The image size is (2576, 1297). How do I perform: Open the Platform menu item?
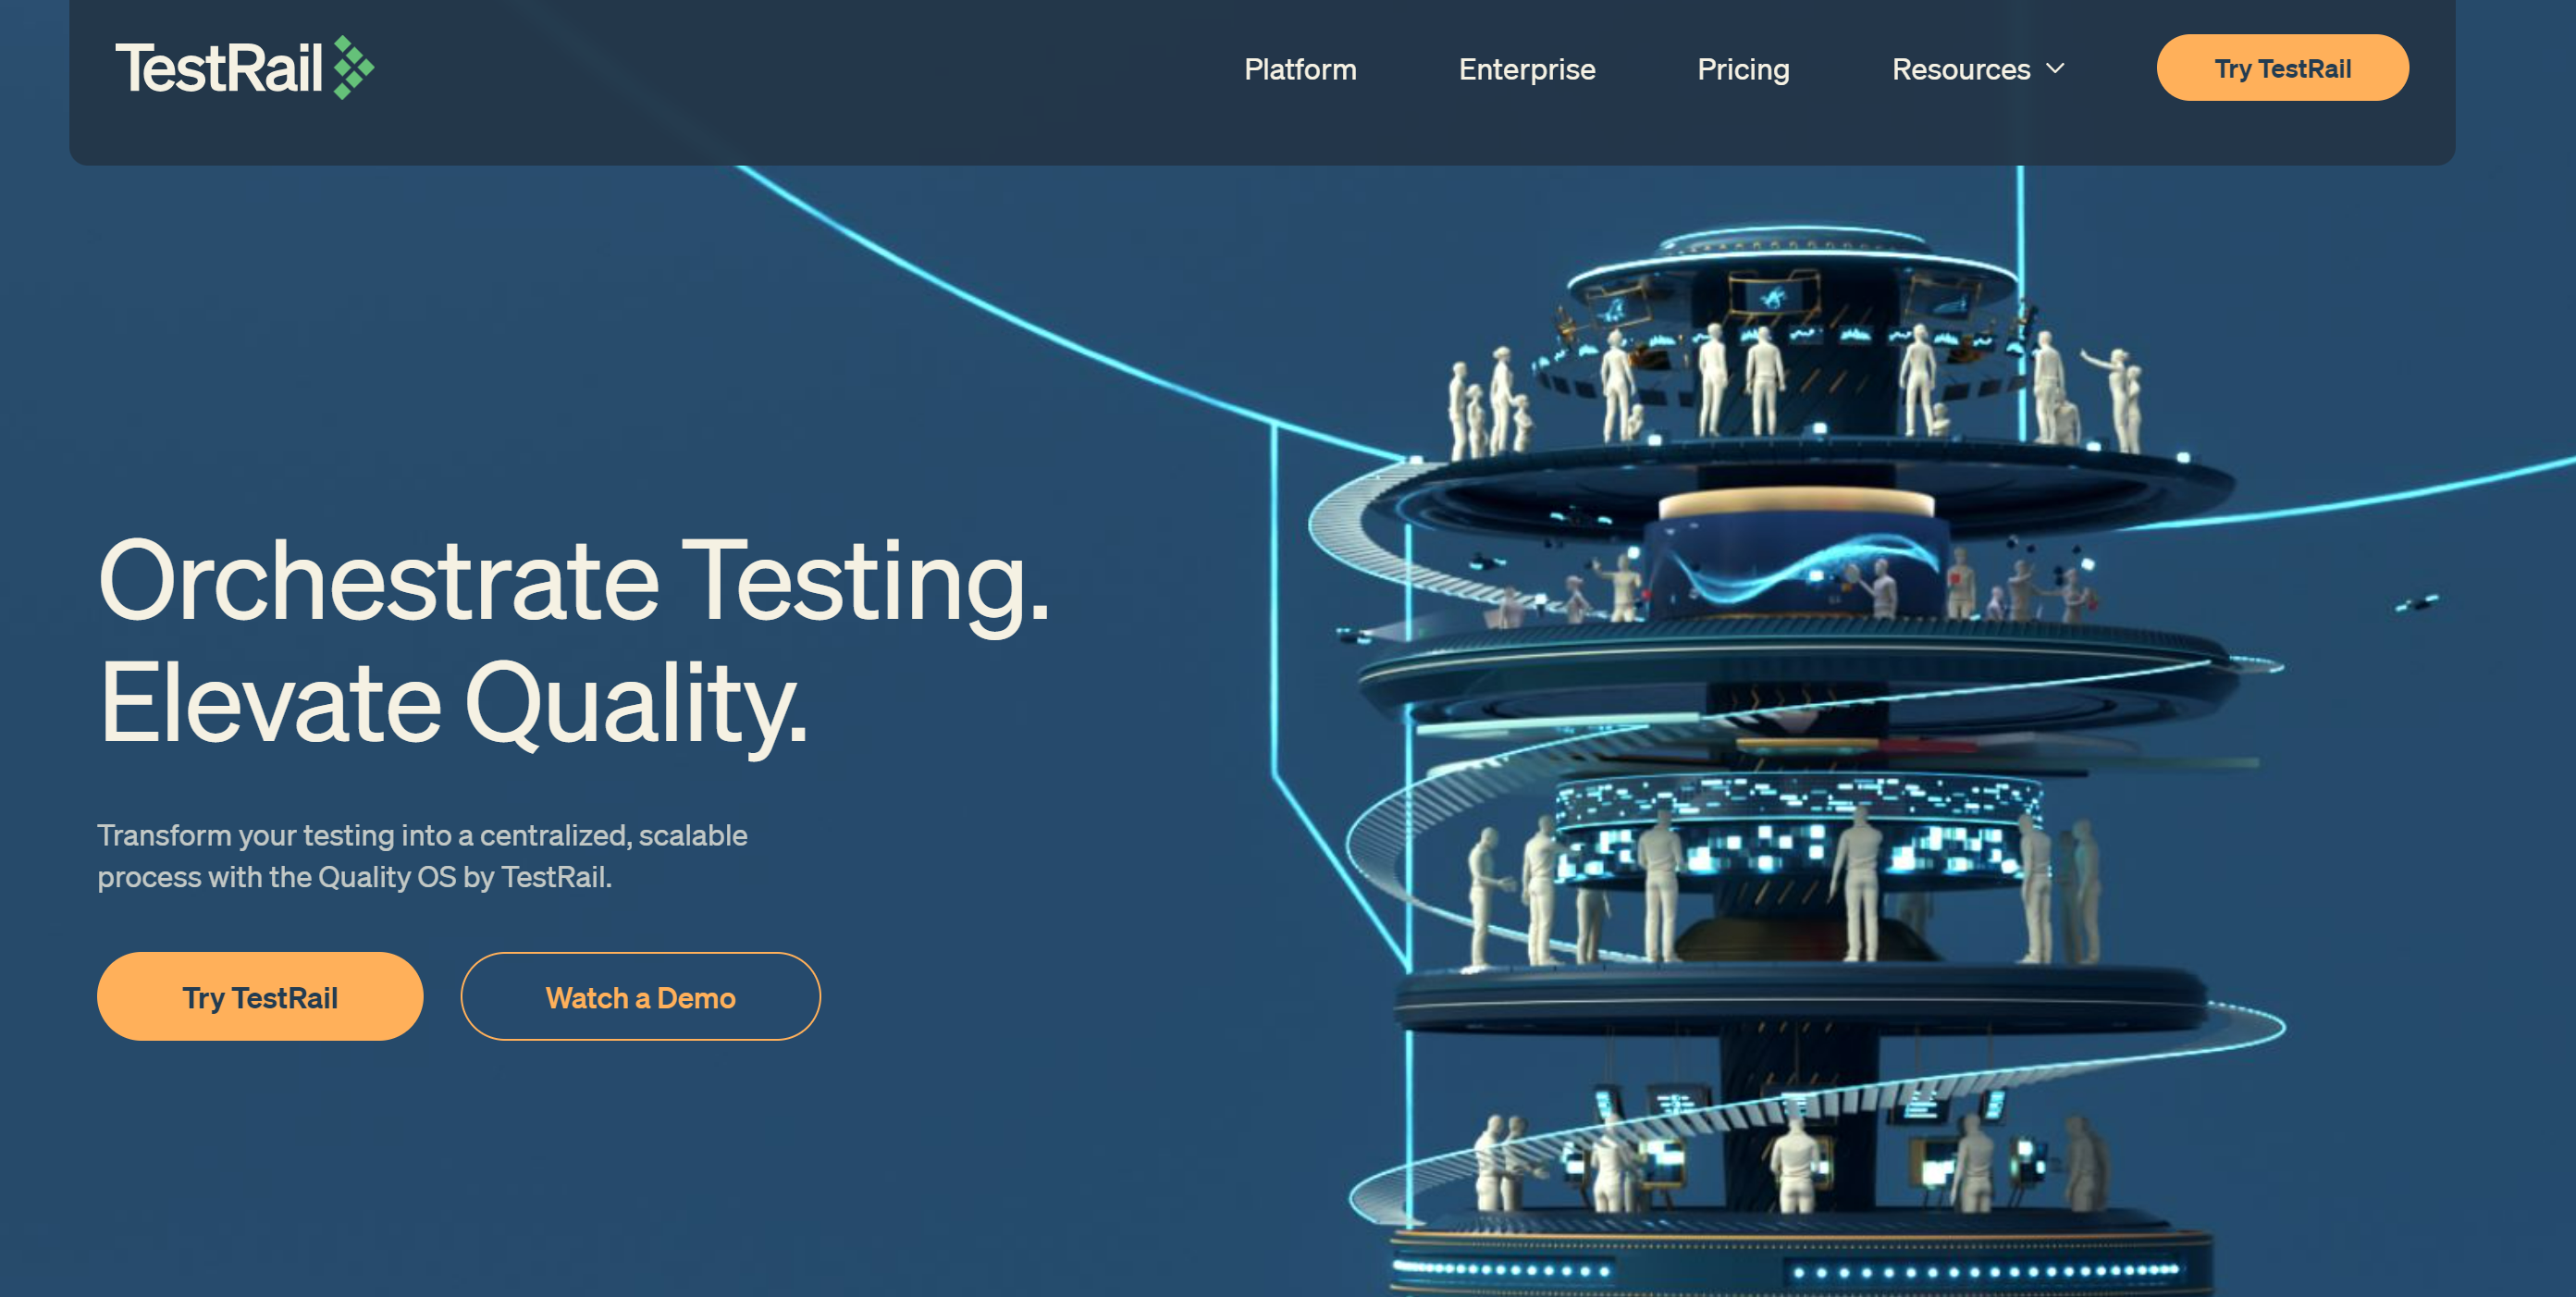1300,69
